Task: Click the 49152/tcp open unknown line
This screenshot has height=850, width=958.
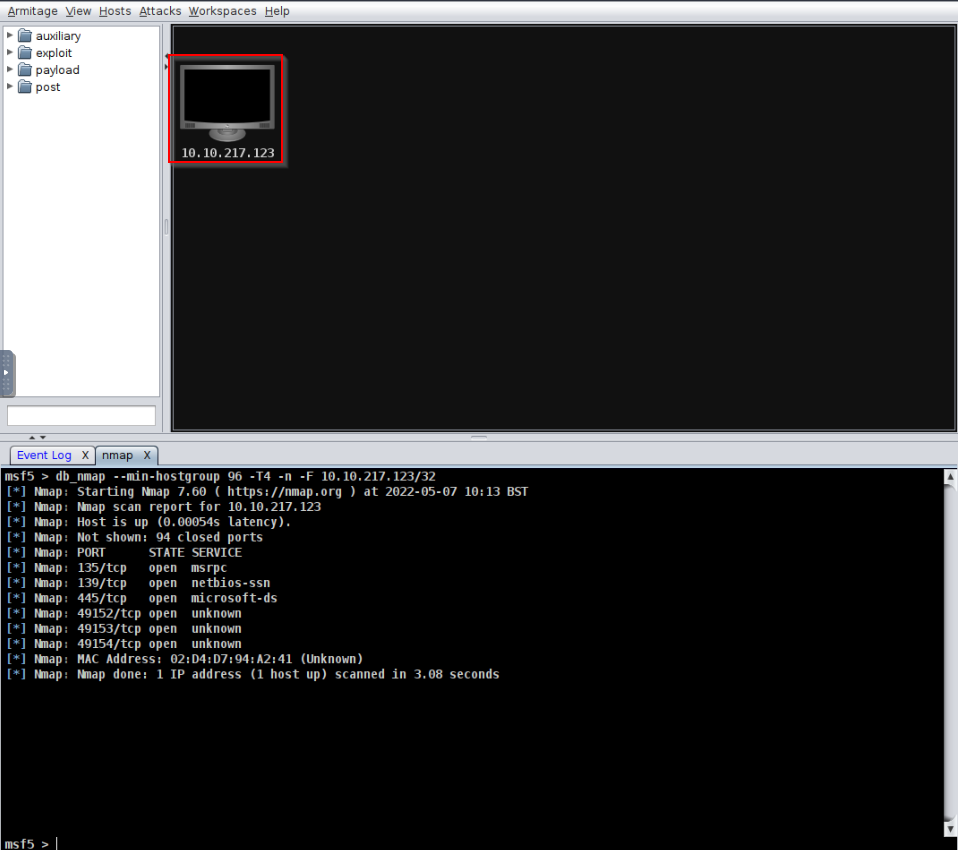Action: pos(124,614)
